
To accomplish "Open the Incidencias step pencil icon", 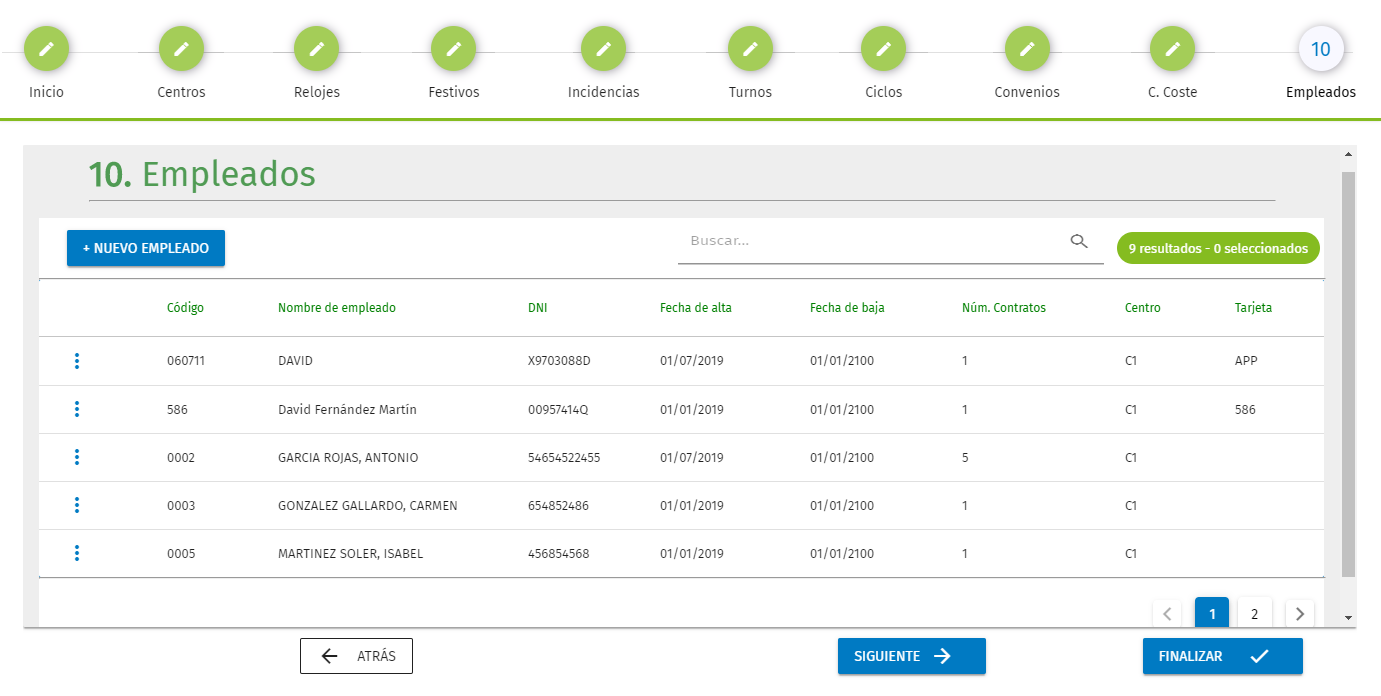I will pyautogui.click(x=603, y=48).
